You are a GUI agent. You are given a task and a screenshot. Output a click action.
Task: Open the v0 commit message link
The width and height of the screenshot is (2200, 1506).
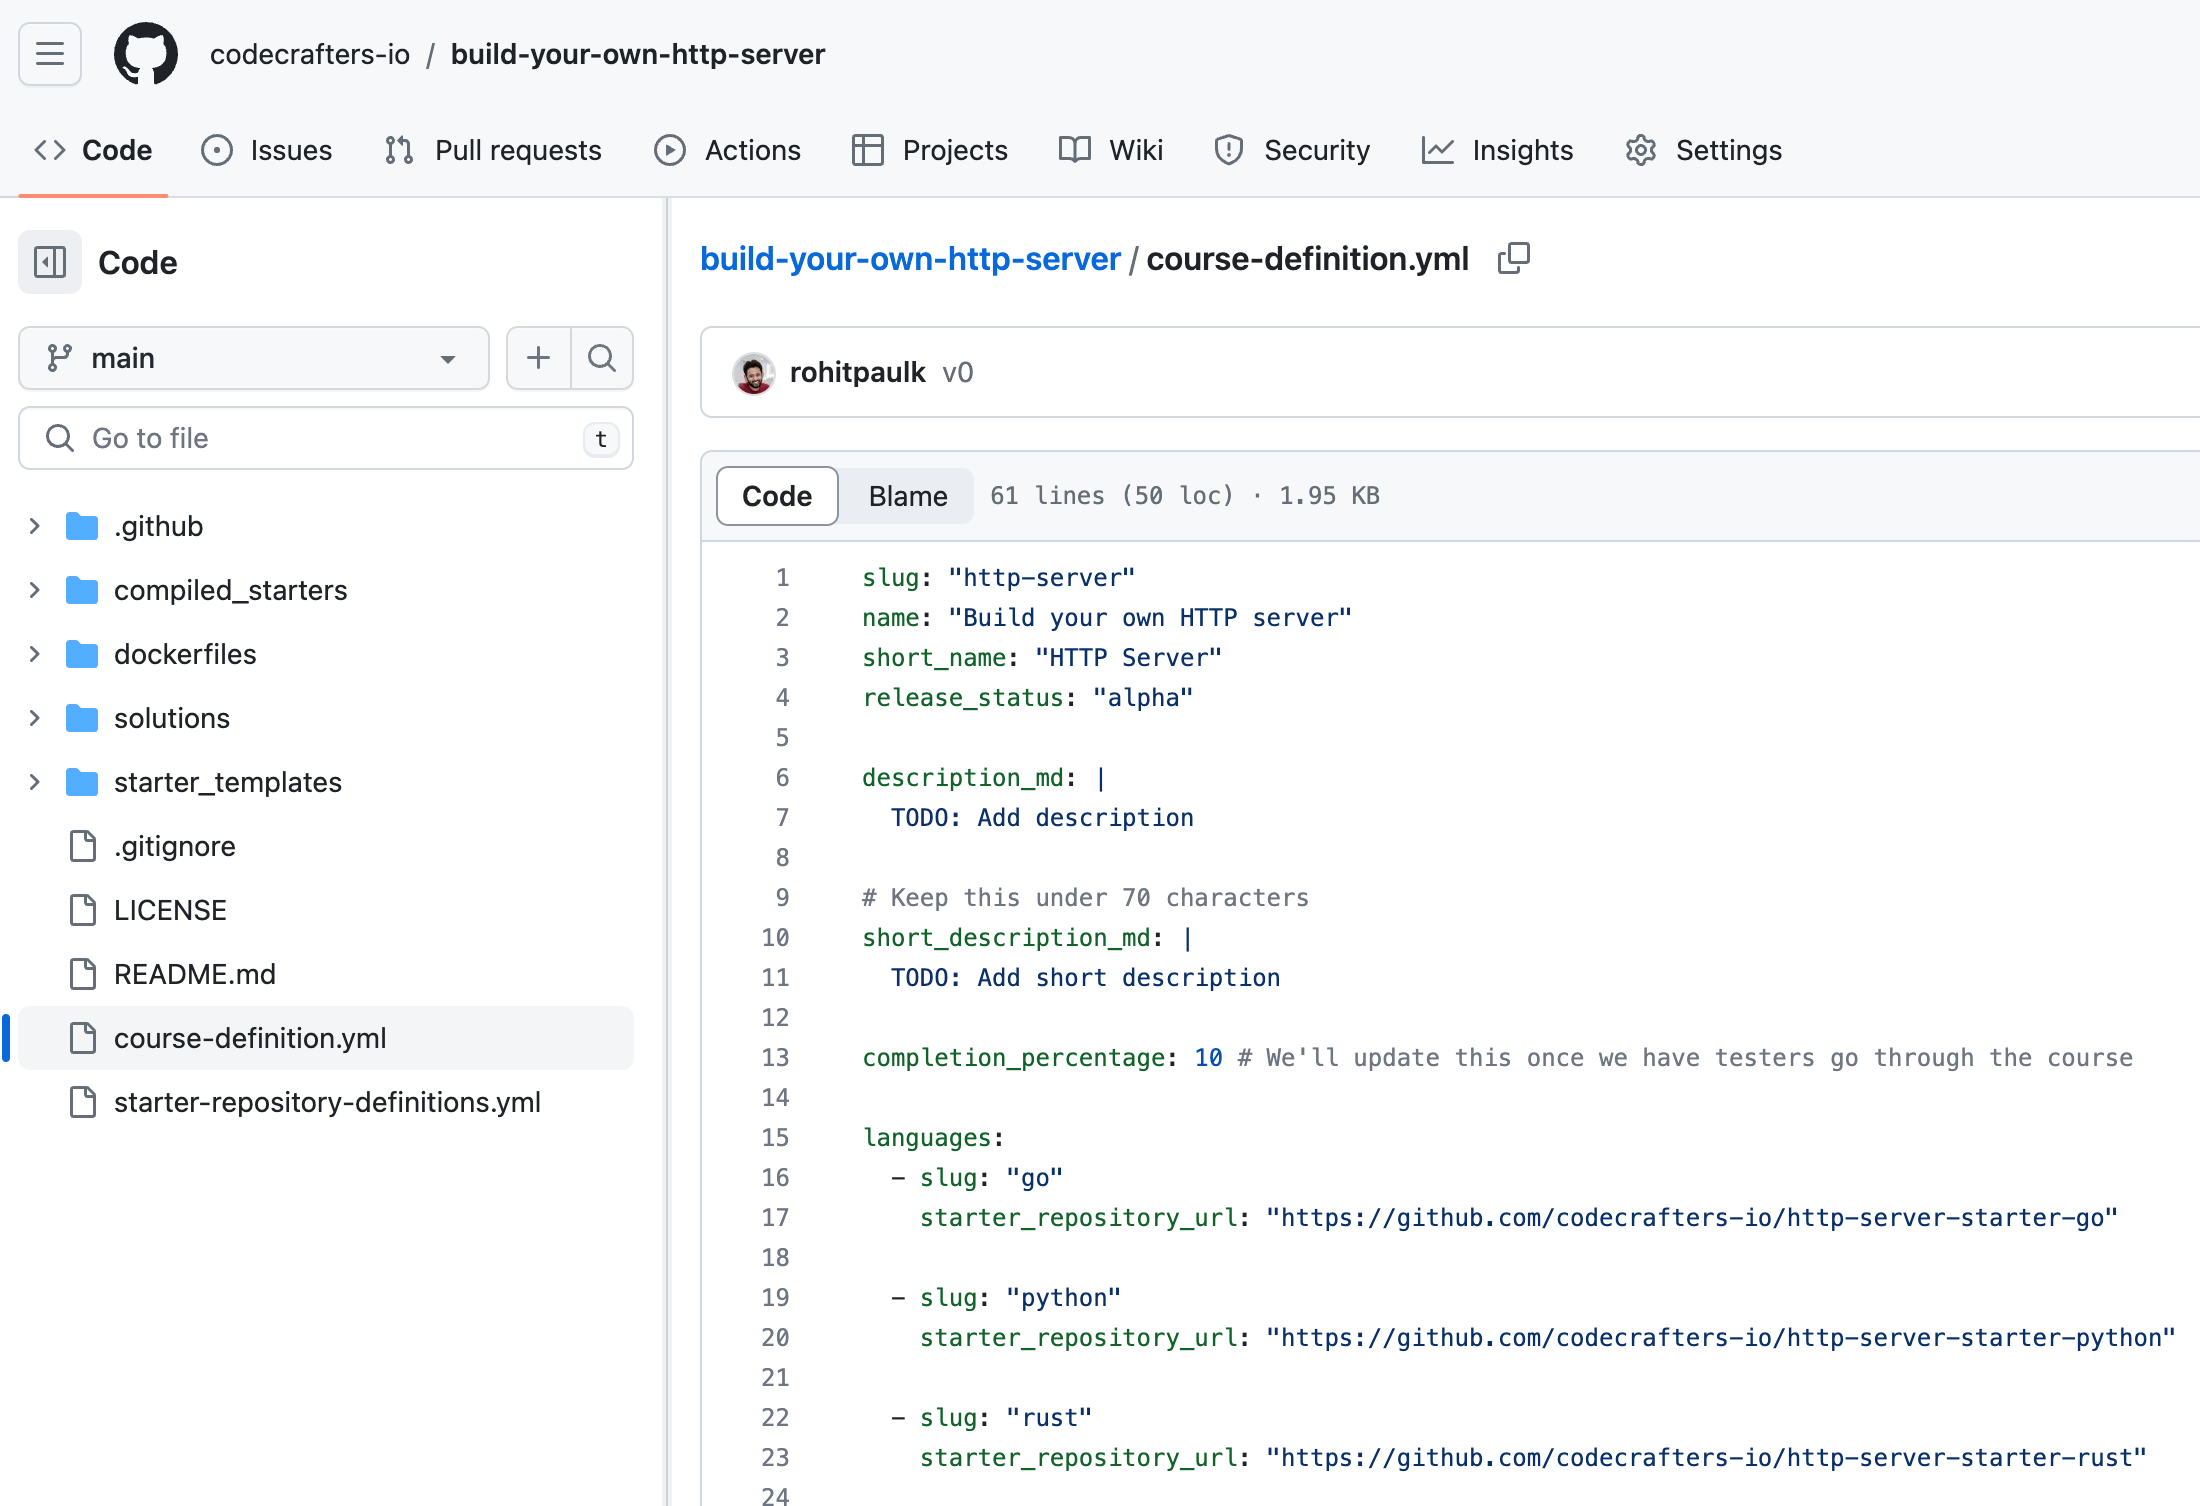[x=958, y=373]
